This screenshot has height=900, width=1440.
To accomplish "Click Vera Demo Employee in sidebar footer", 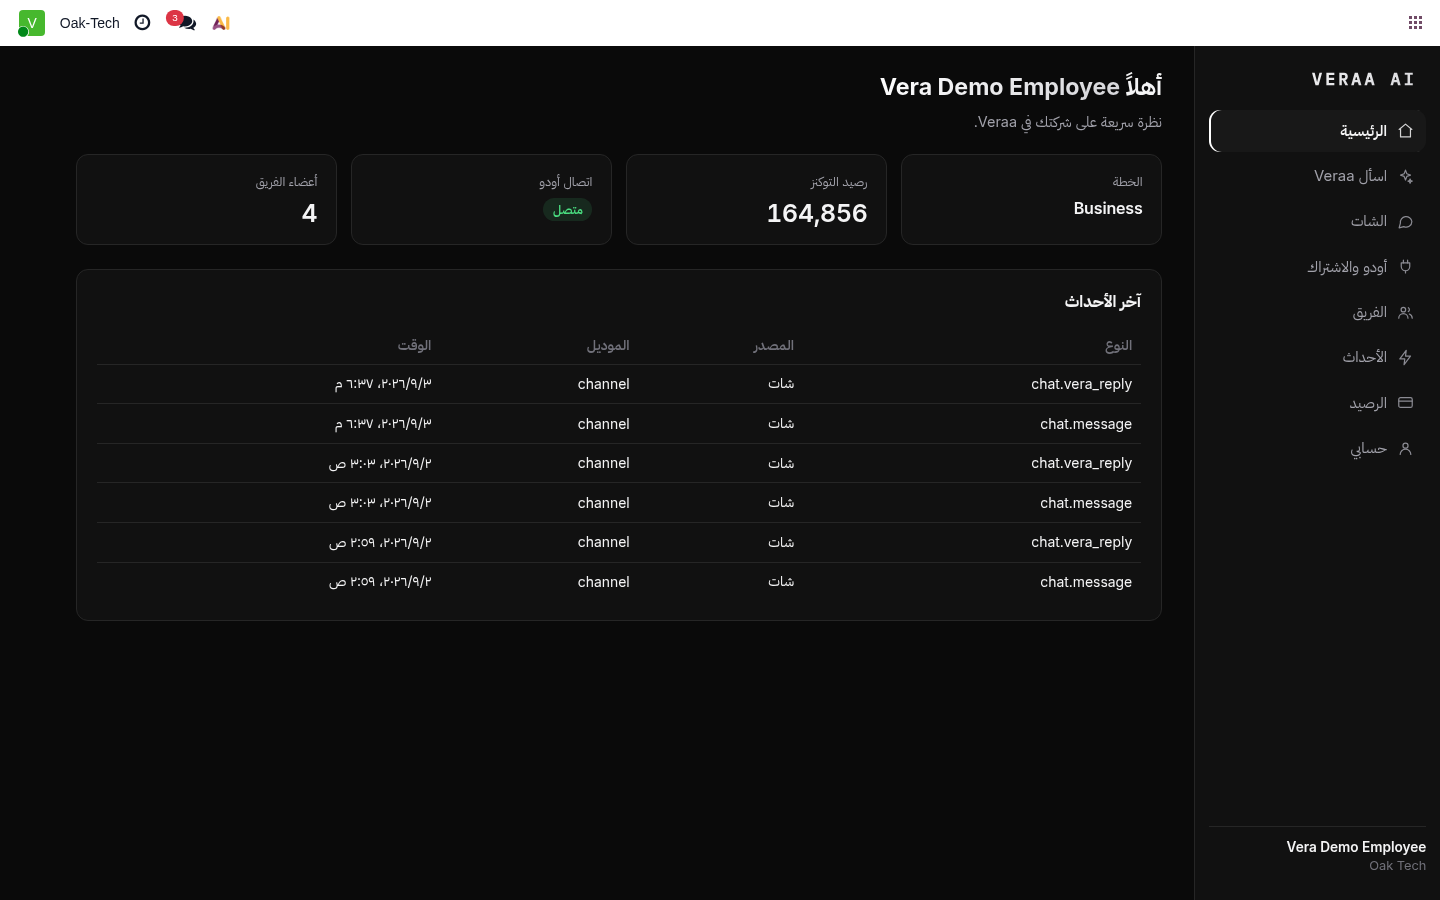I will (x=1356, y=847).
